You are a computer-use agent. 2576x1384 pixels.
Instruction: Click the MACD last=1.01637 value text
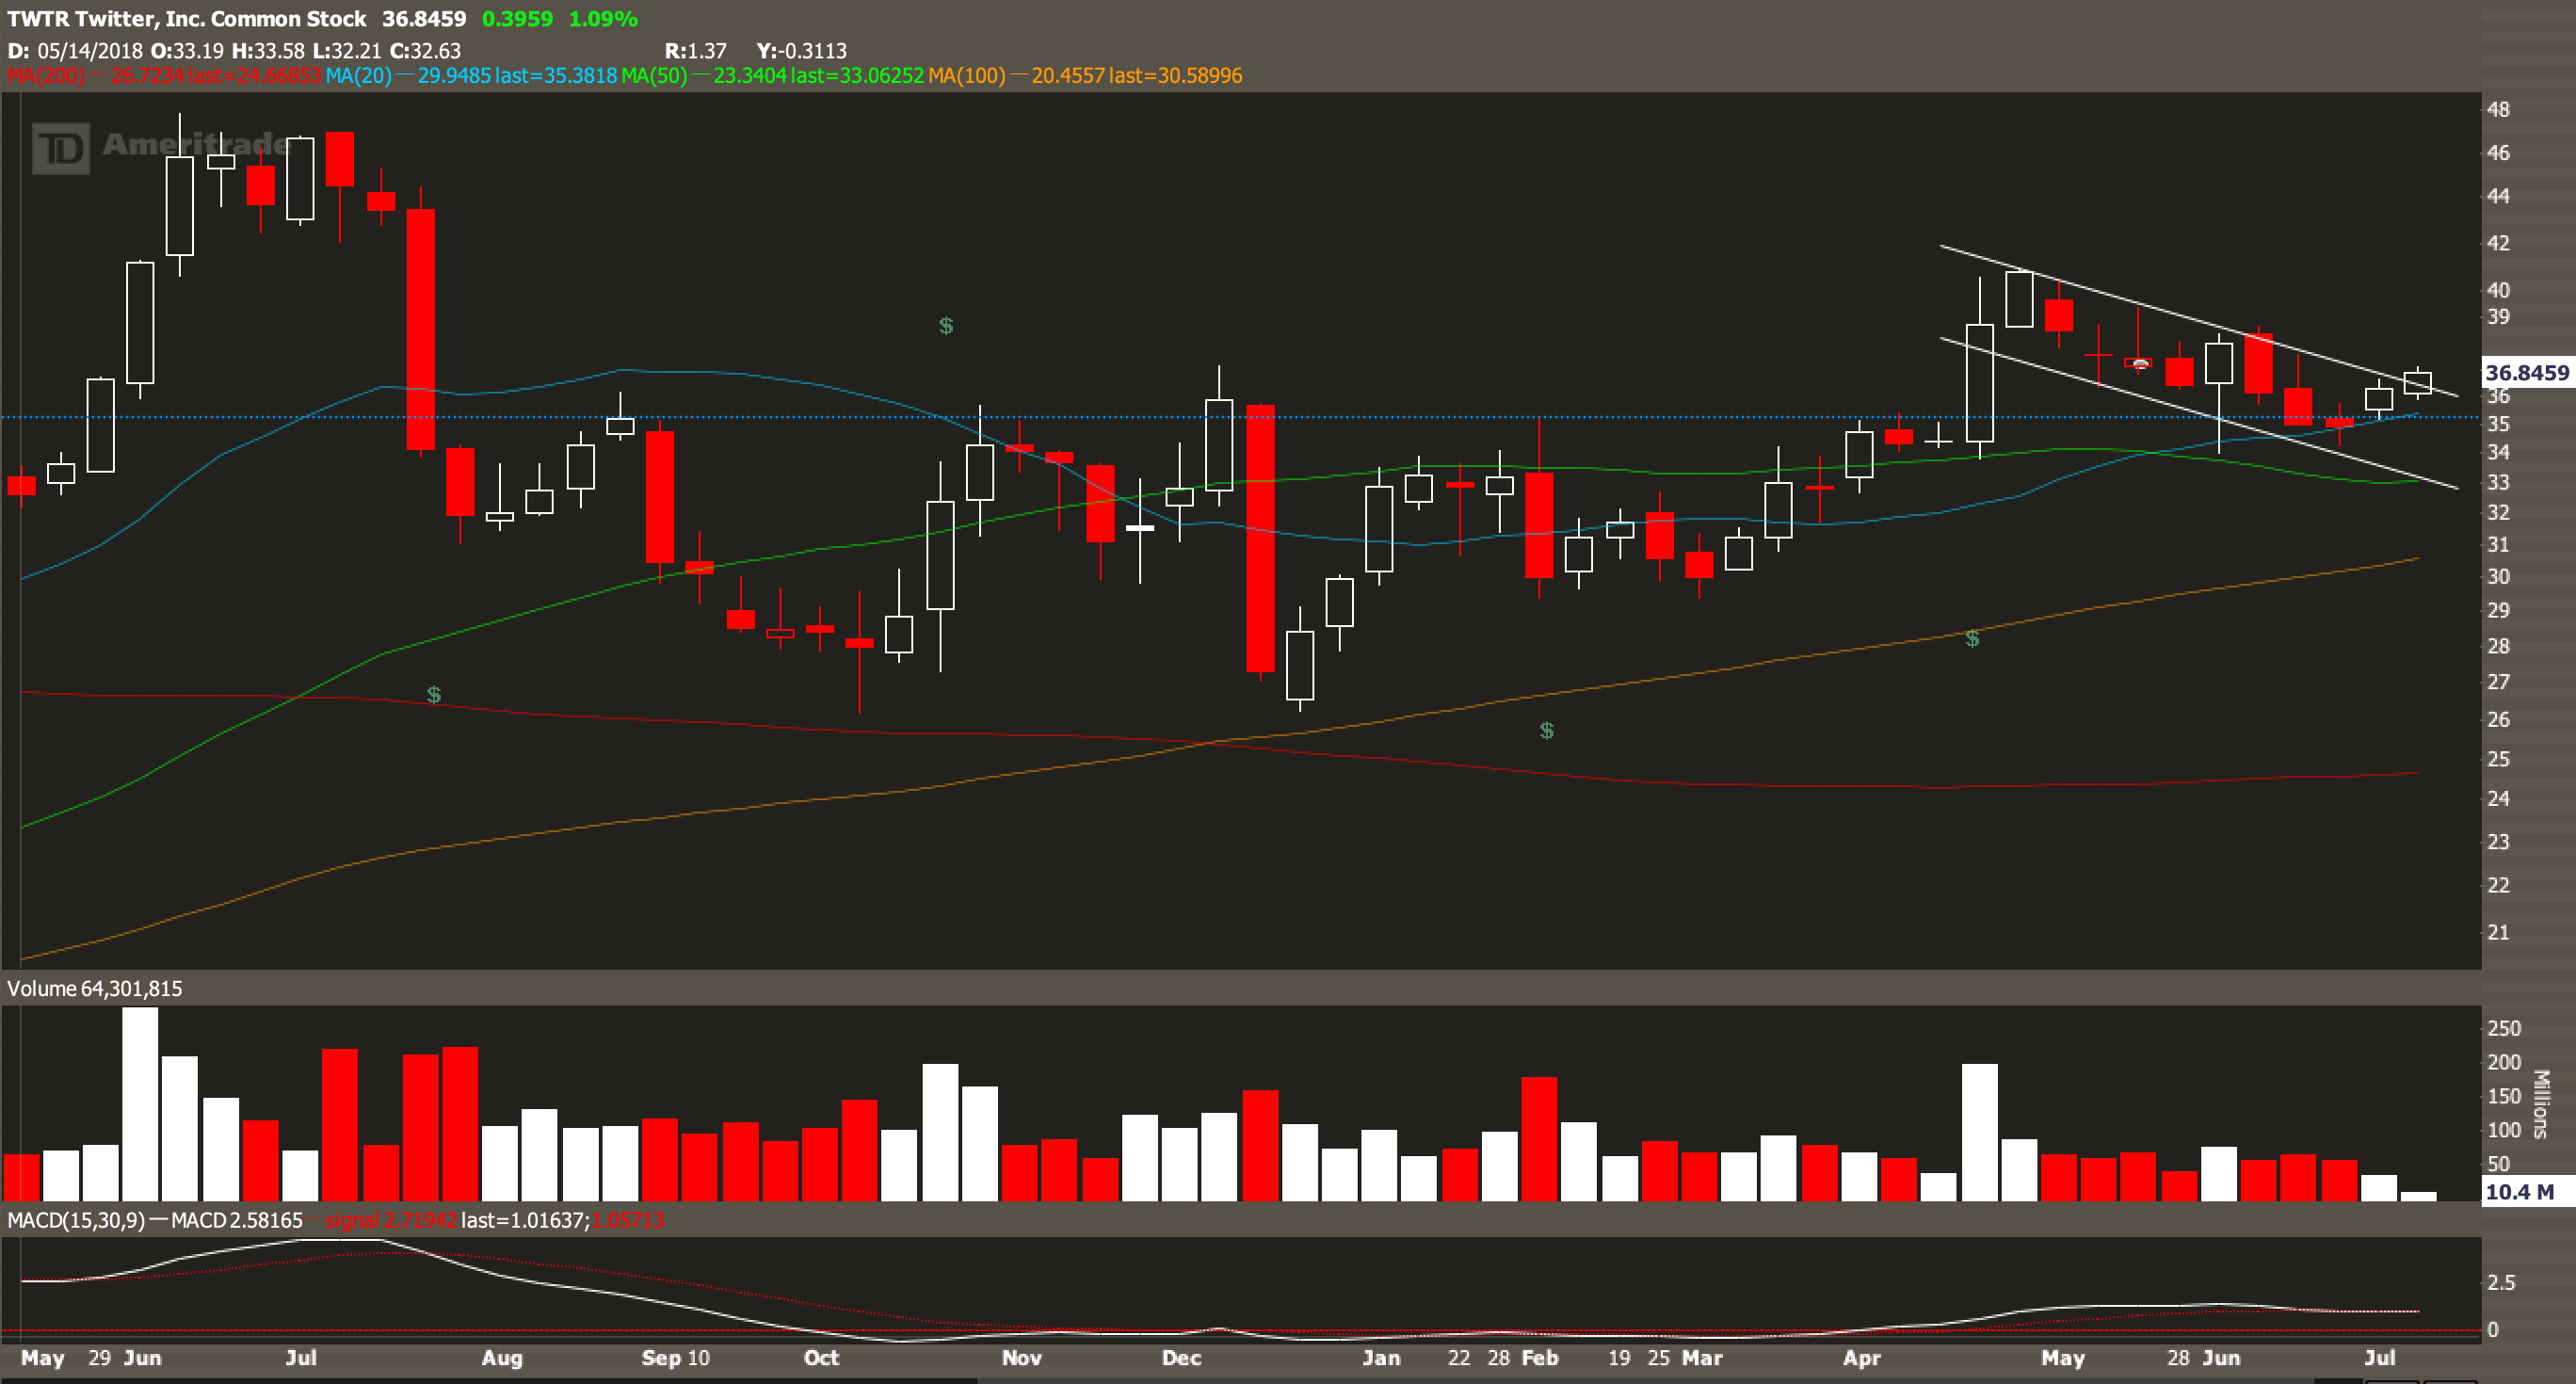click(x=524, y=1220)
